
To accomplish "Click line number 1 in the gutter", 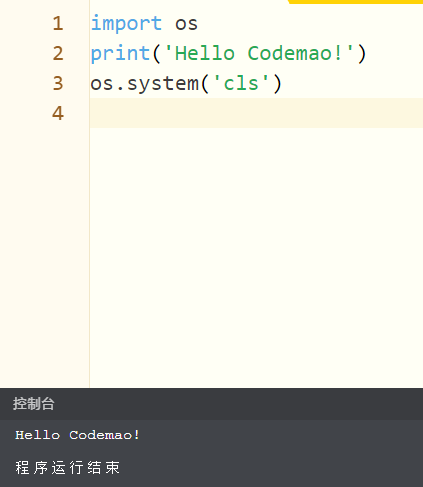I will point(58,23).
